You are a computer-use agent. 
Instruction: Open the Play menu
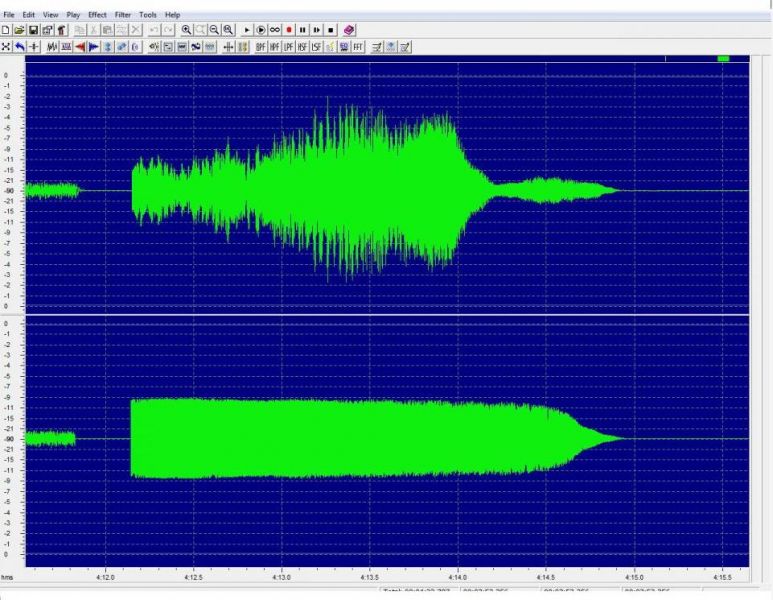coord(73,15)
